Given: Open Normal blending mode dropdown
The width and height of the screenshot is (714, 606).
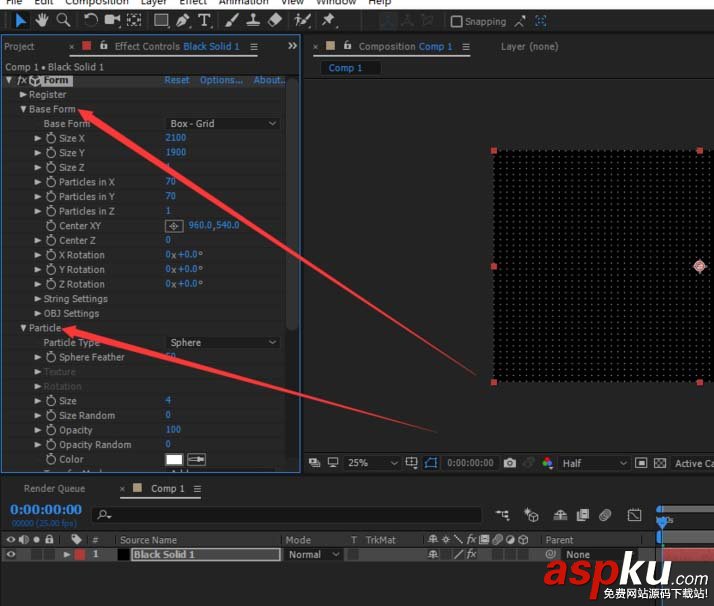Looking at the screenshot, I should (312, 555).
